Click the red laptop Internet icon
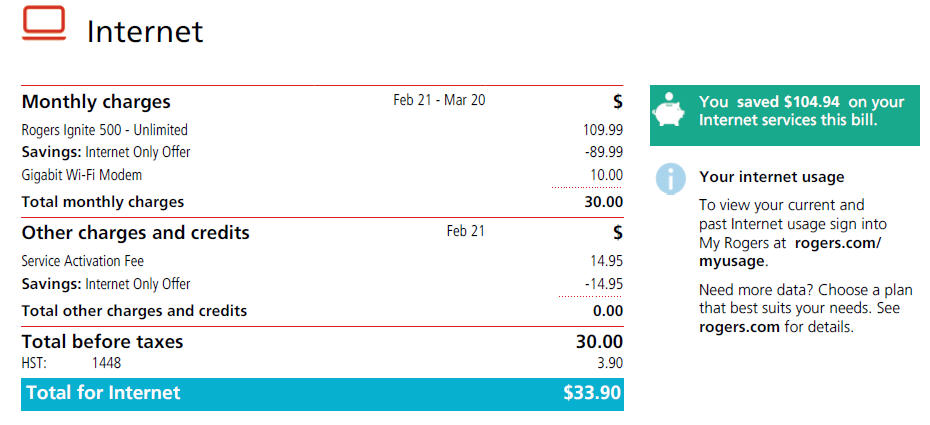 [44, 24]
